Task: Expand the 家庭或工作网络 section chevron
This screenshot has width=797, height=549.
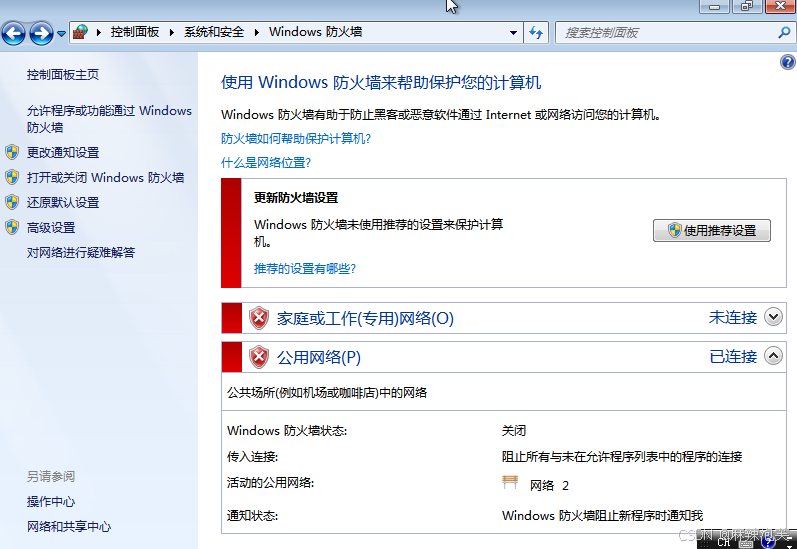Action: 773,317
